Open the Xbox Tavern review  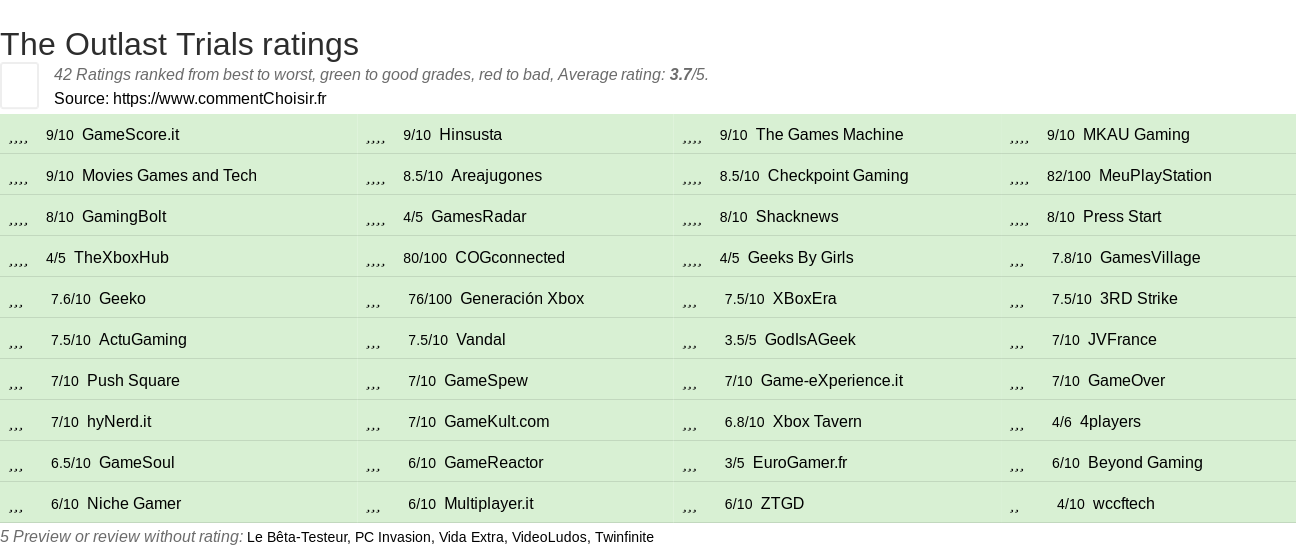tap(816, 422)
